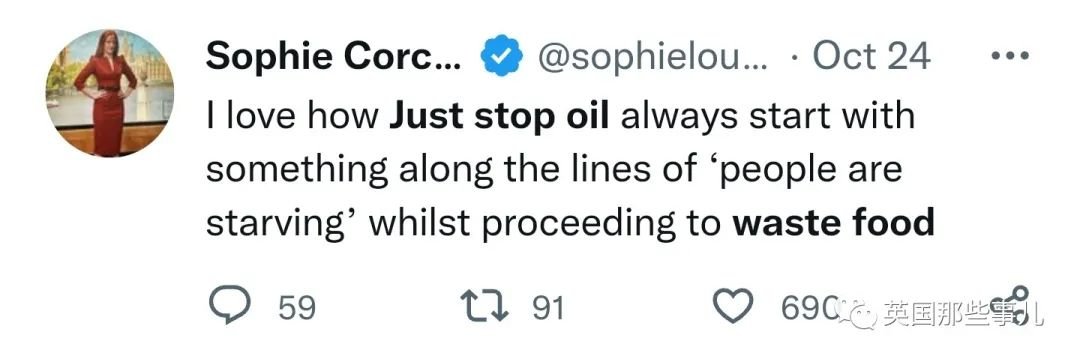Viewport: 1080px width, 362px height.
Task: Click the like count 690
Action: 809,308
